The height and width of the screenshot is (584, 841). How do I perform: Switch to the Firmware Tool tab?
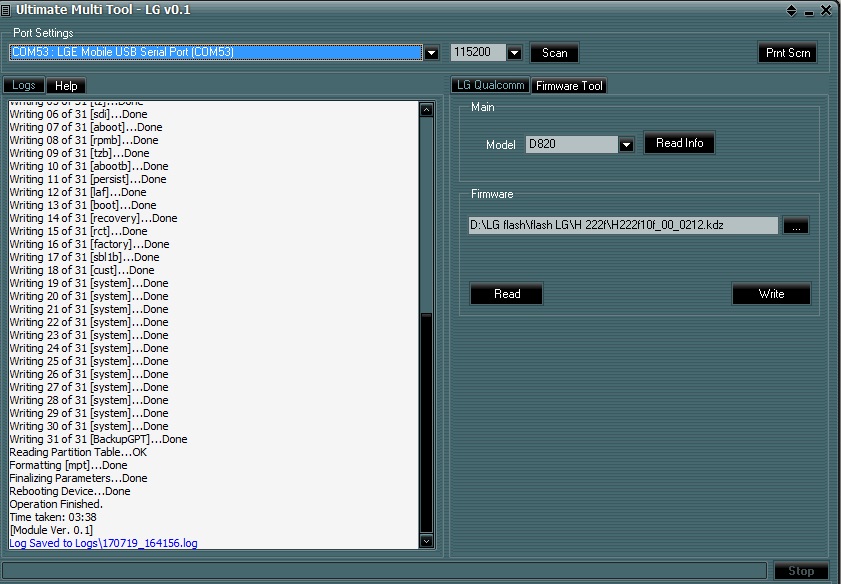569,86
